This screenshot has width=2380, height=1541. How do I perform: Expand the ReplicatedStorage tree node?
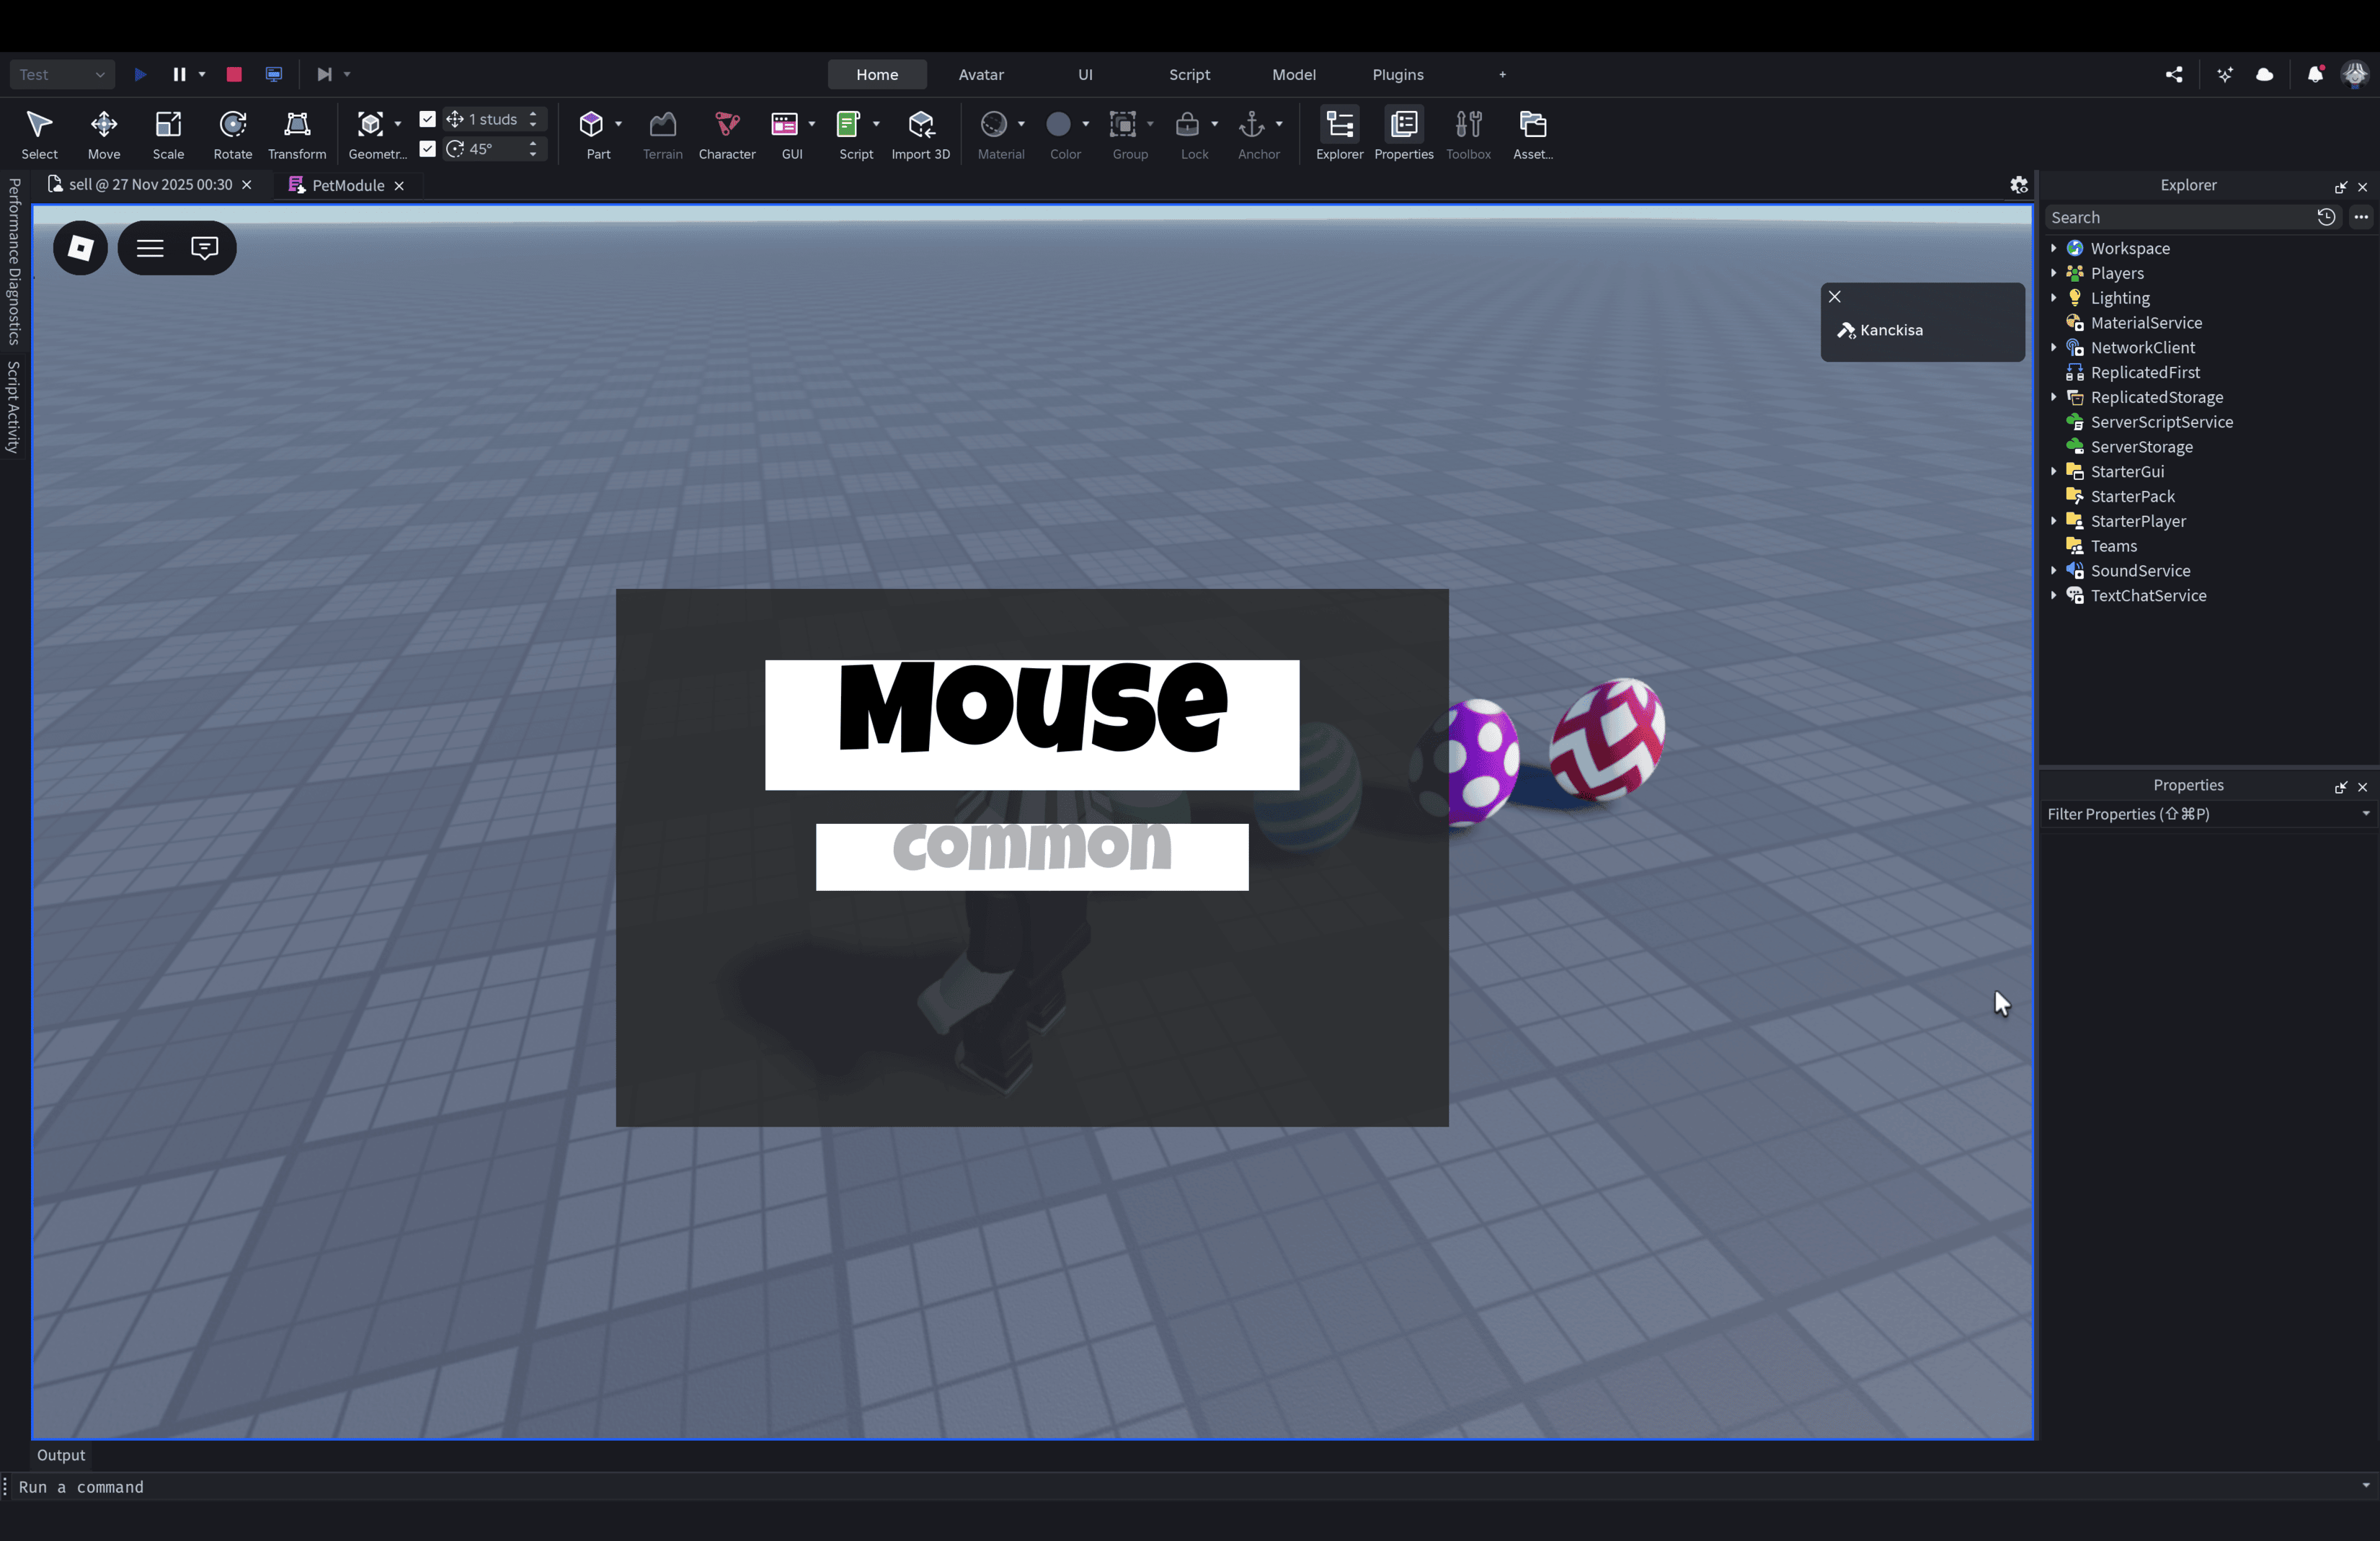click(x=2054, y=397)
